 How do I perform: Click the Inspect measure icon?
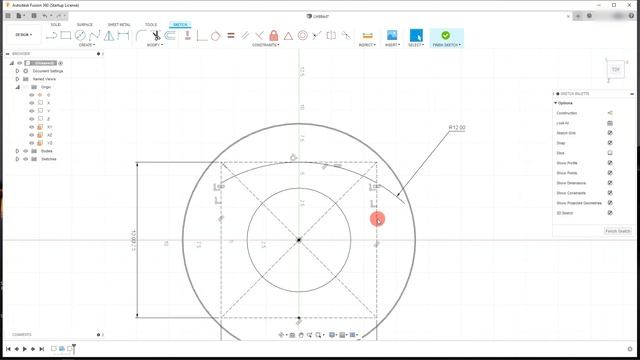(367, 36)
